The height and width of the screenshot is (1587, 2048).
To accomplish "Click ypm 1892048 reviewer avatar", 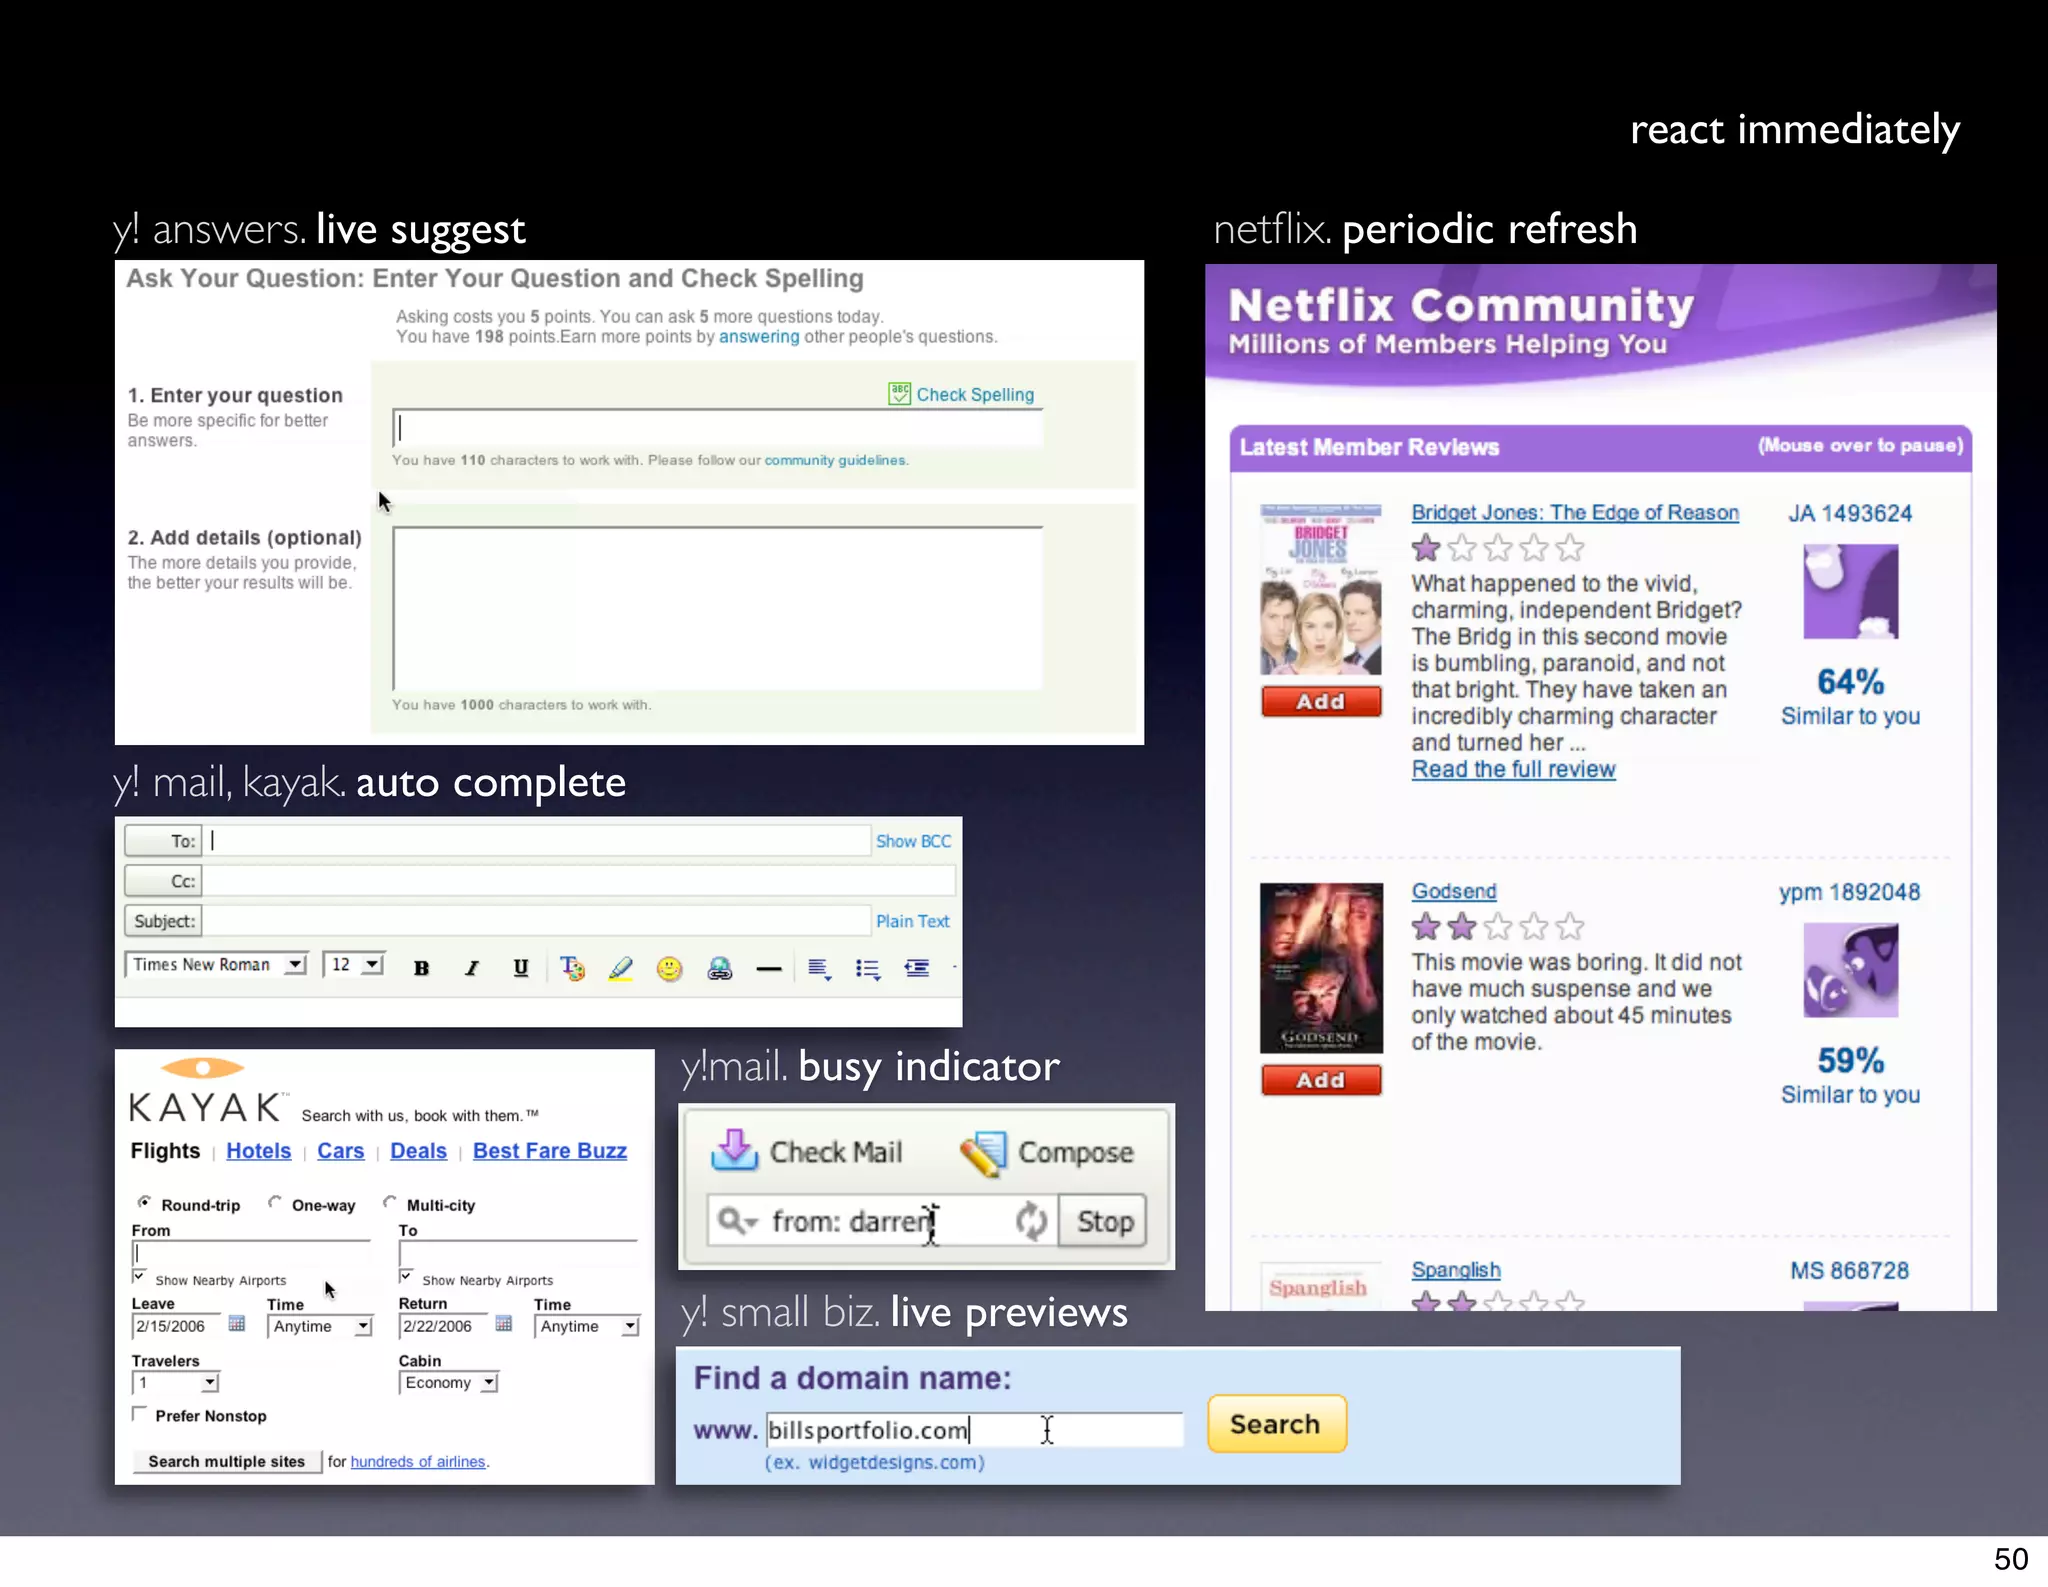I will 1850,970.
